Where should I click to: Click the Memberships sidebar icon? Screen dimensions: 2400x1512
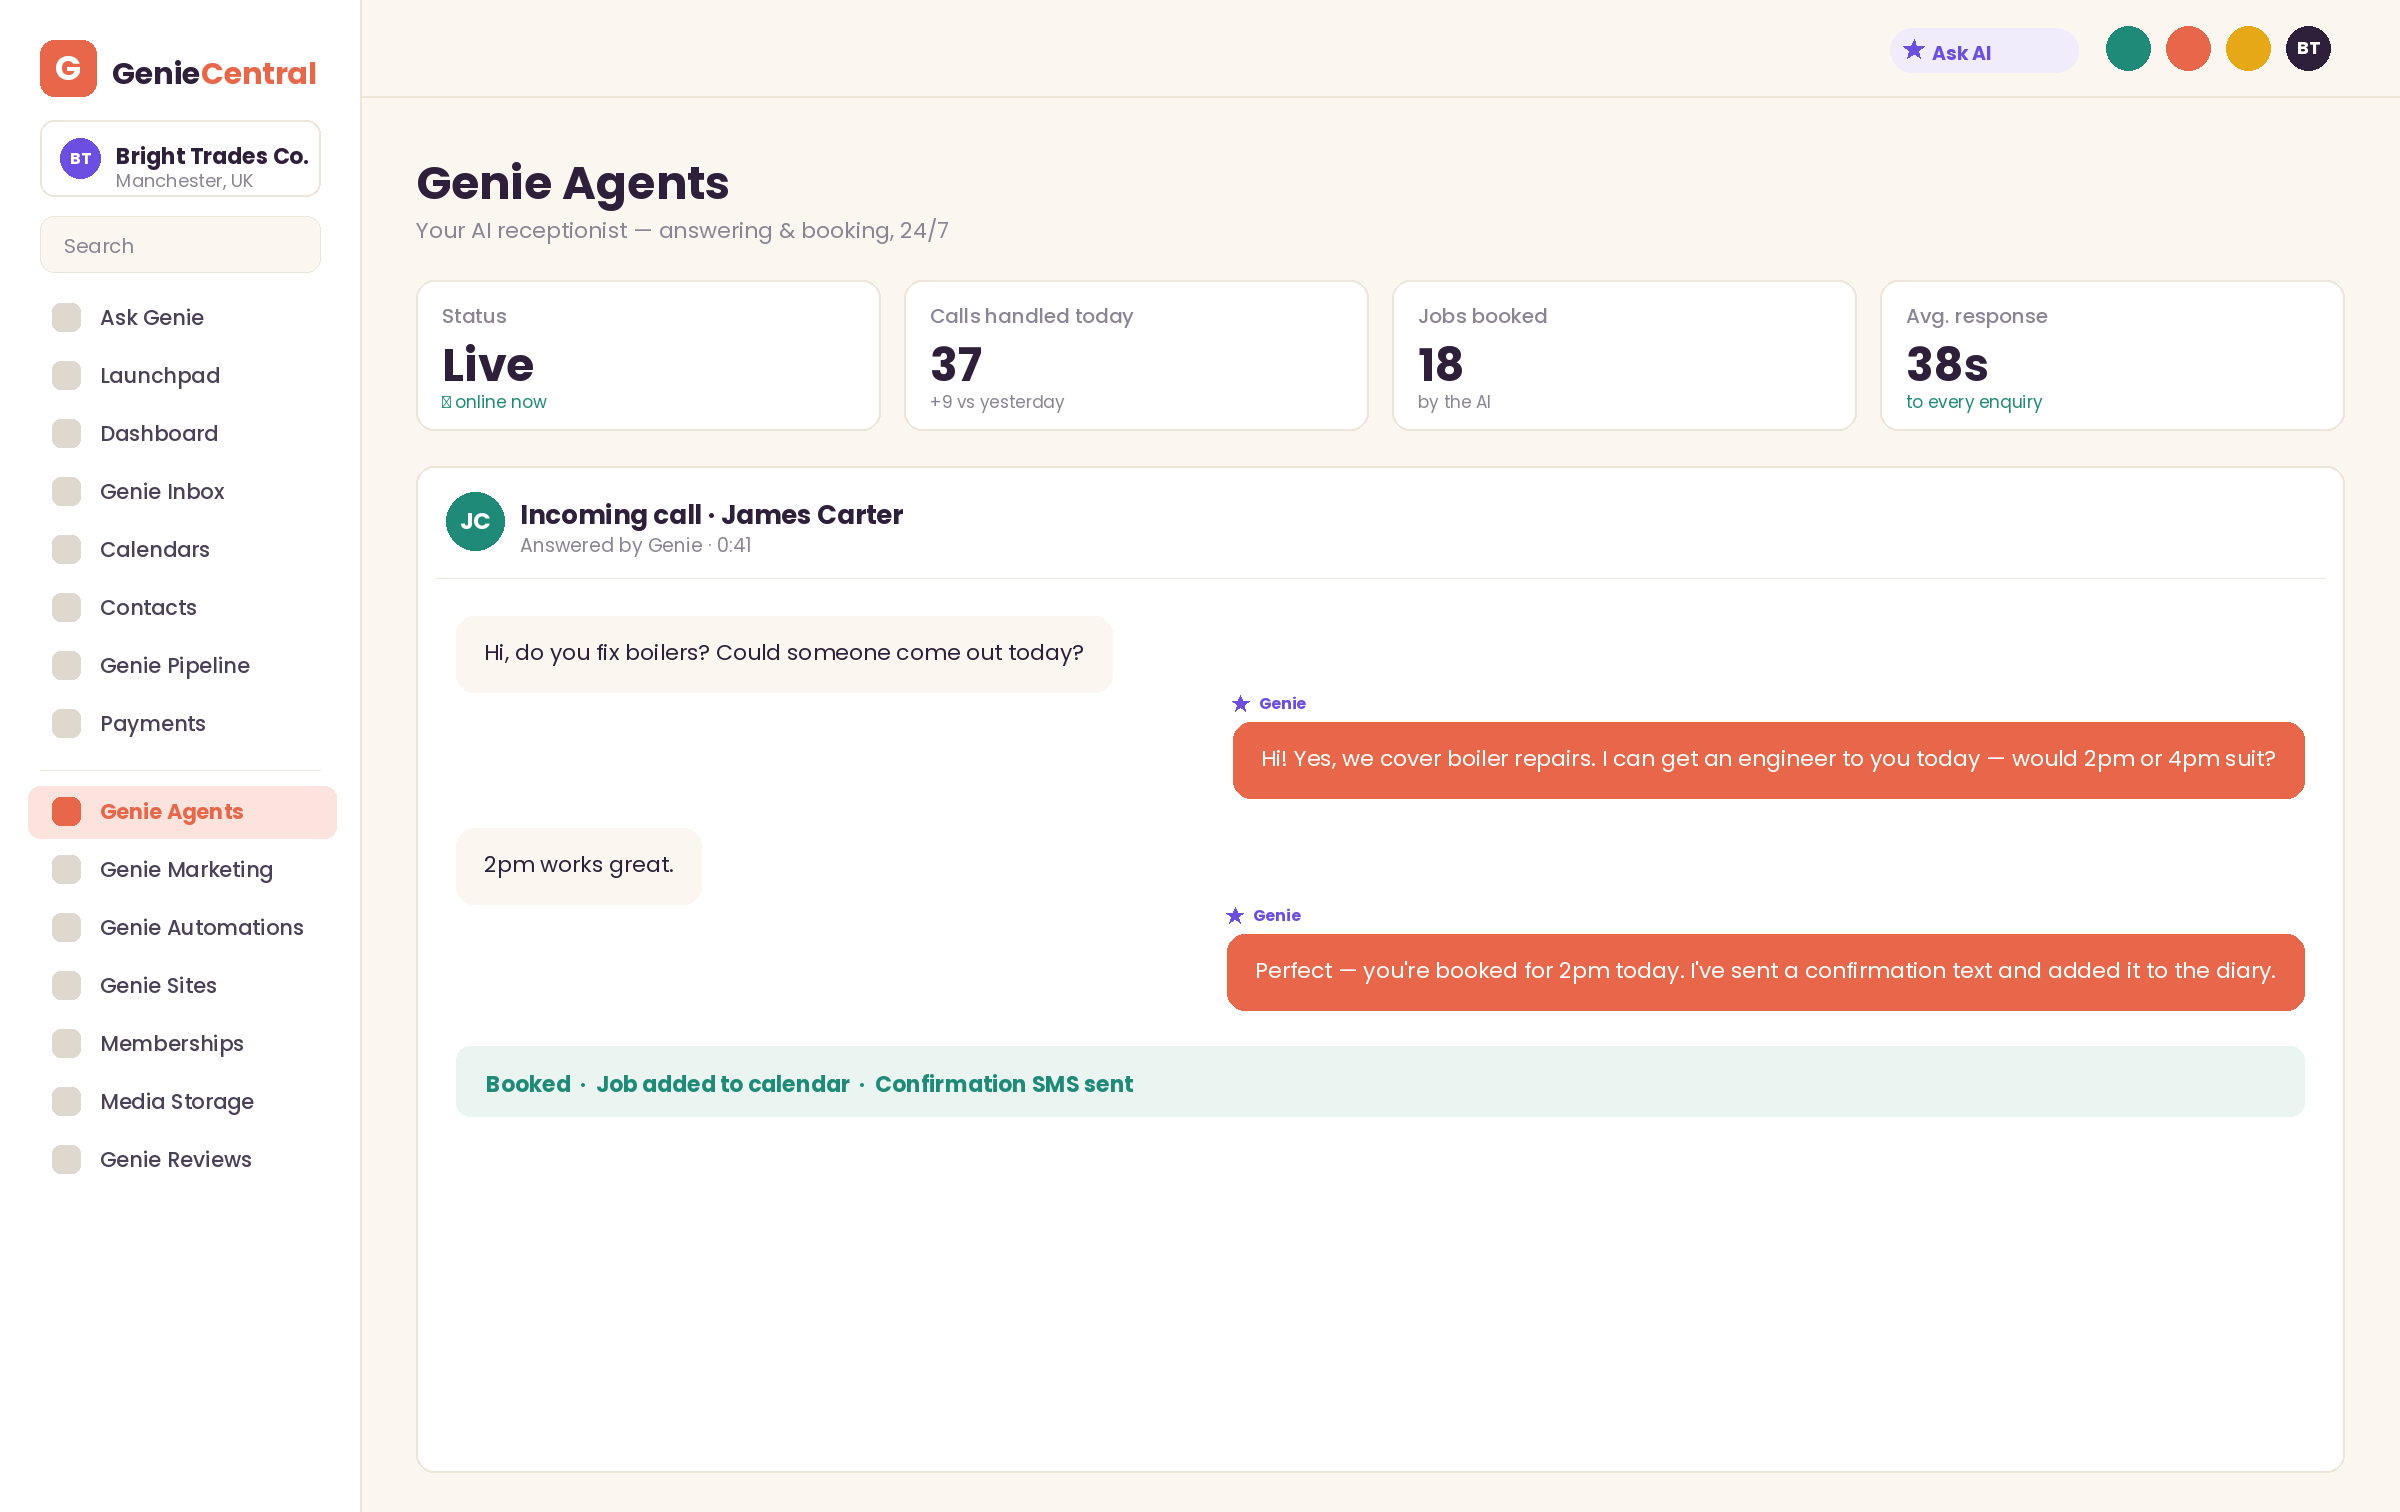click(66, 1043)
